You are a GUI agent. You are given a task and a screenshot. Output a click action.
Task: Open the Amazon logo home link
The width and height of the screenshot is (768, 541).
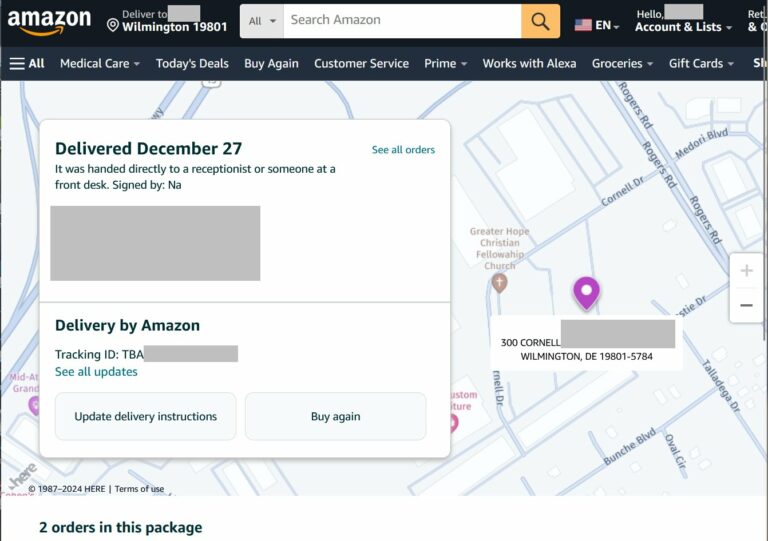point(49,22)
